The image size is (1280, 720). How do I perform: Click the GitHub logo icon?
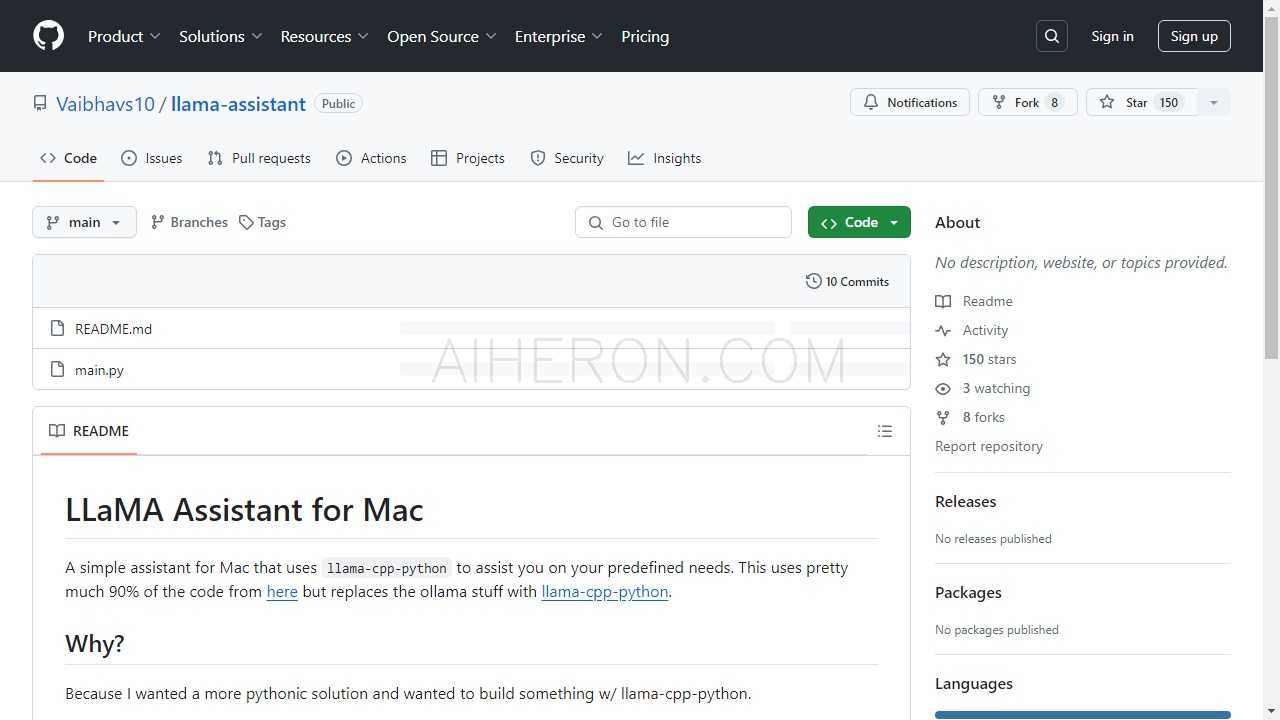point(48,36)
